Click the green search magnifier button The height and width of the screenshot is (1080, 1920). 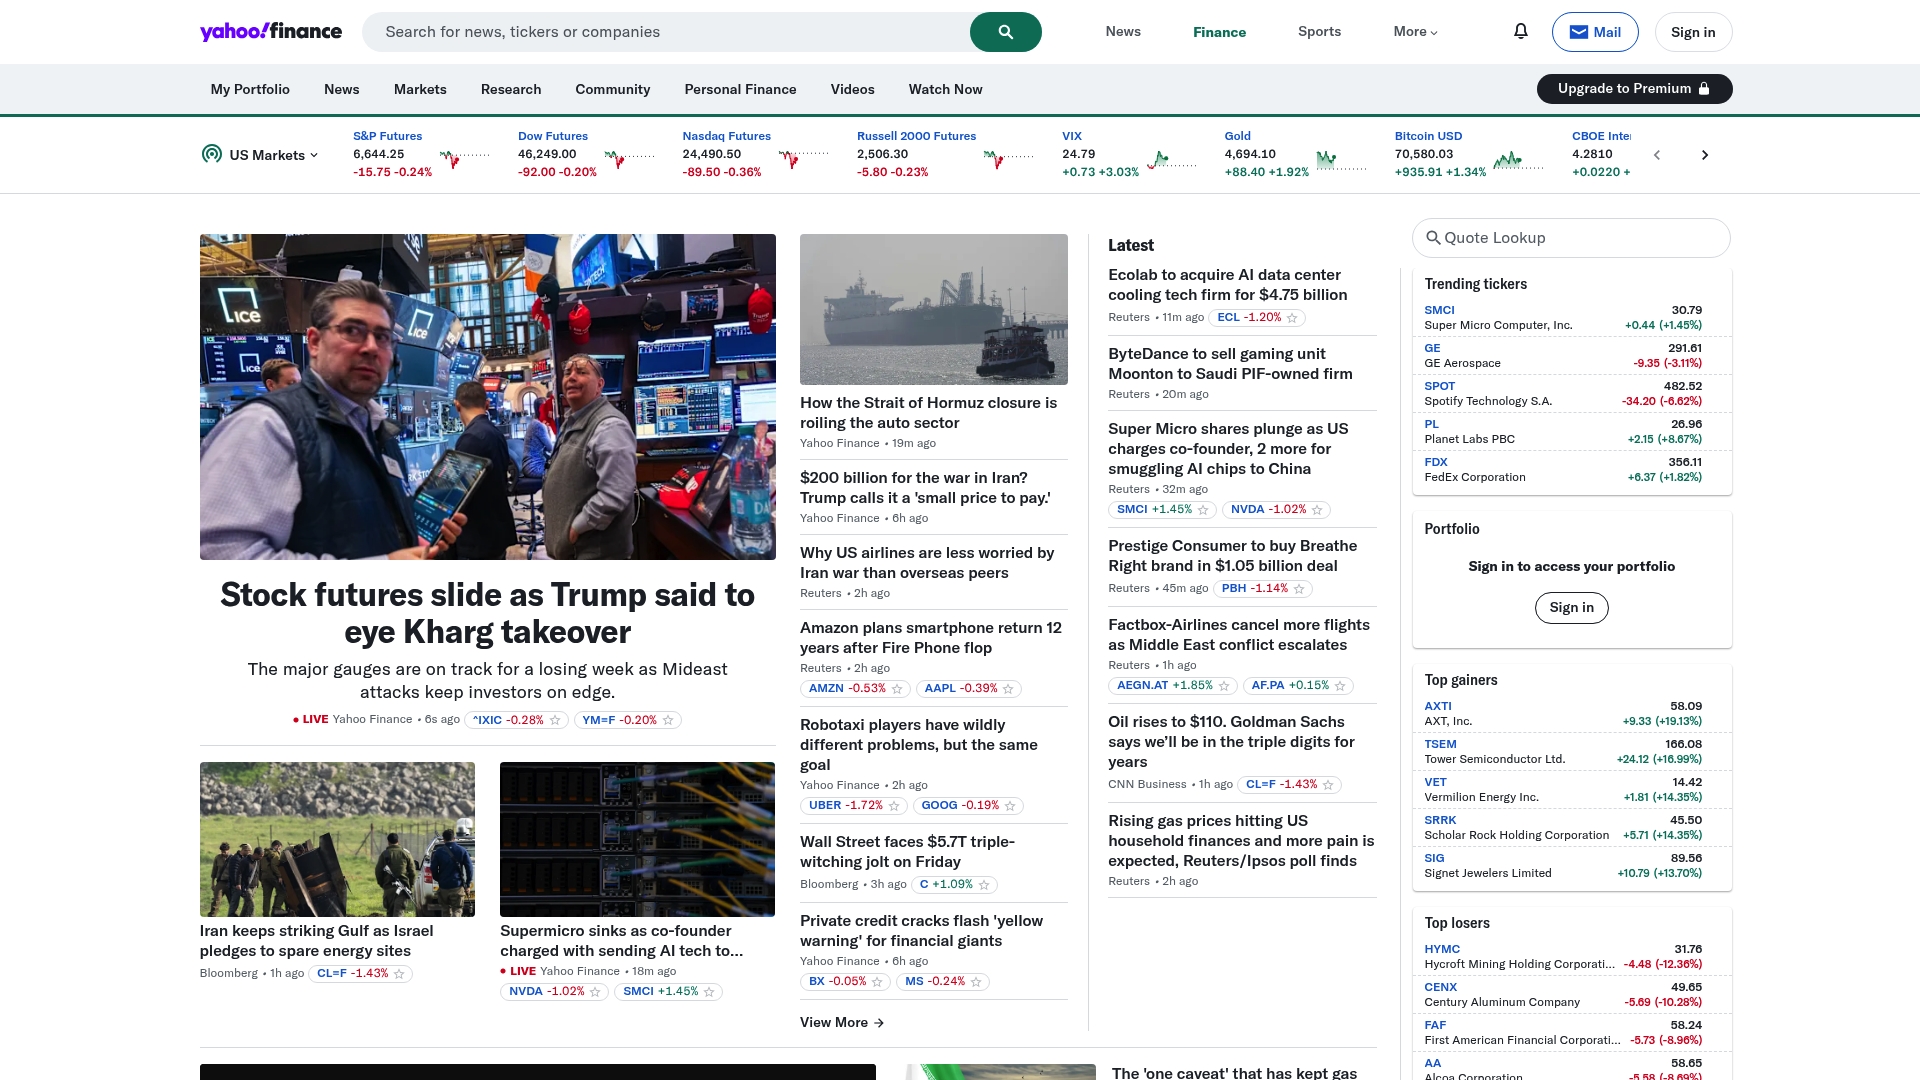point(1005,32)
